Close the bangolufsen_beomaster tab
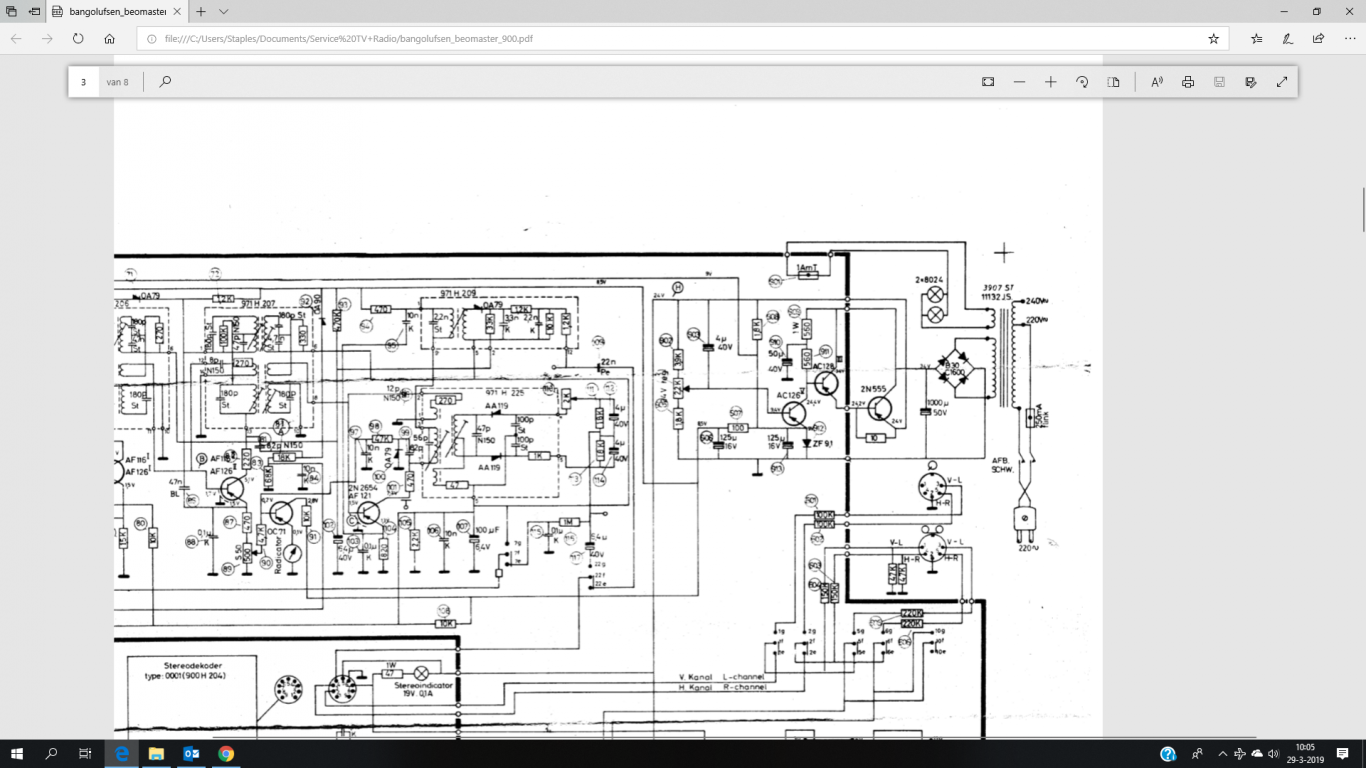Image resolution: width=1366 pixels, height=768 pixels. 178,12
